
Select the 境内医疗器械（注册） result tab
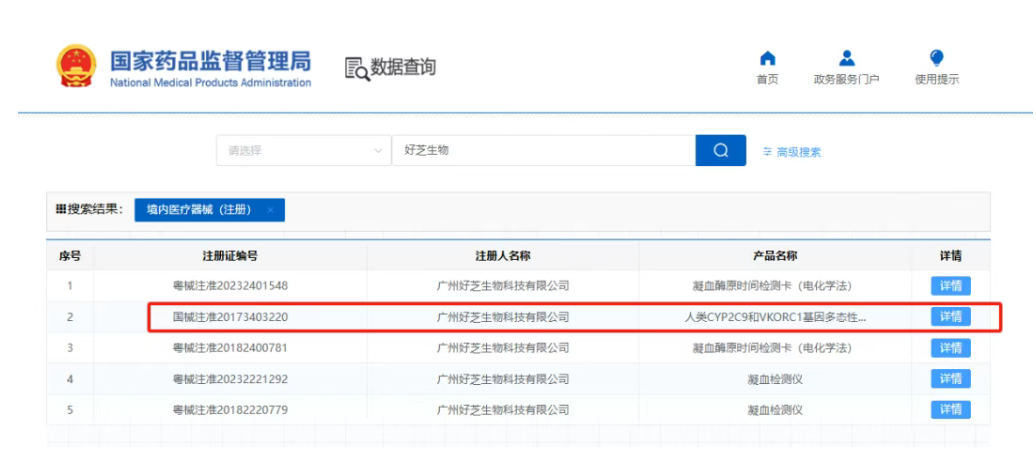[x=198, y=210]
